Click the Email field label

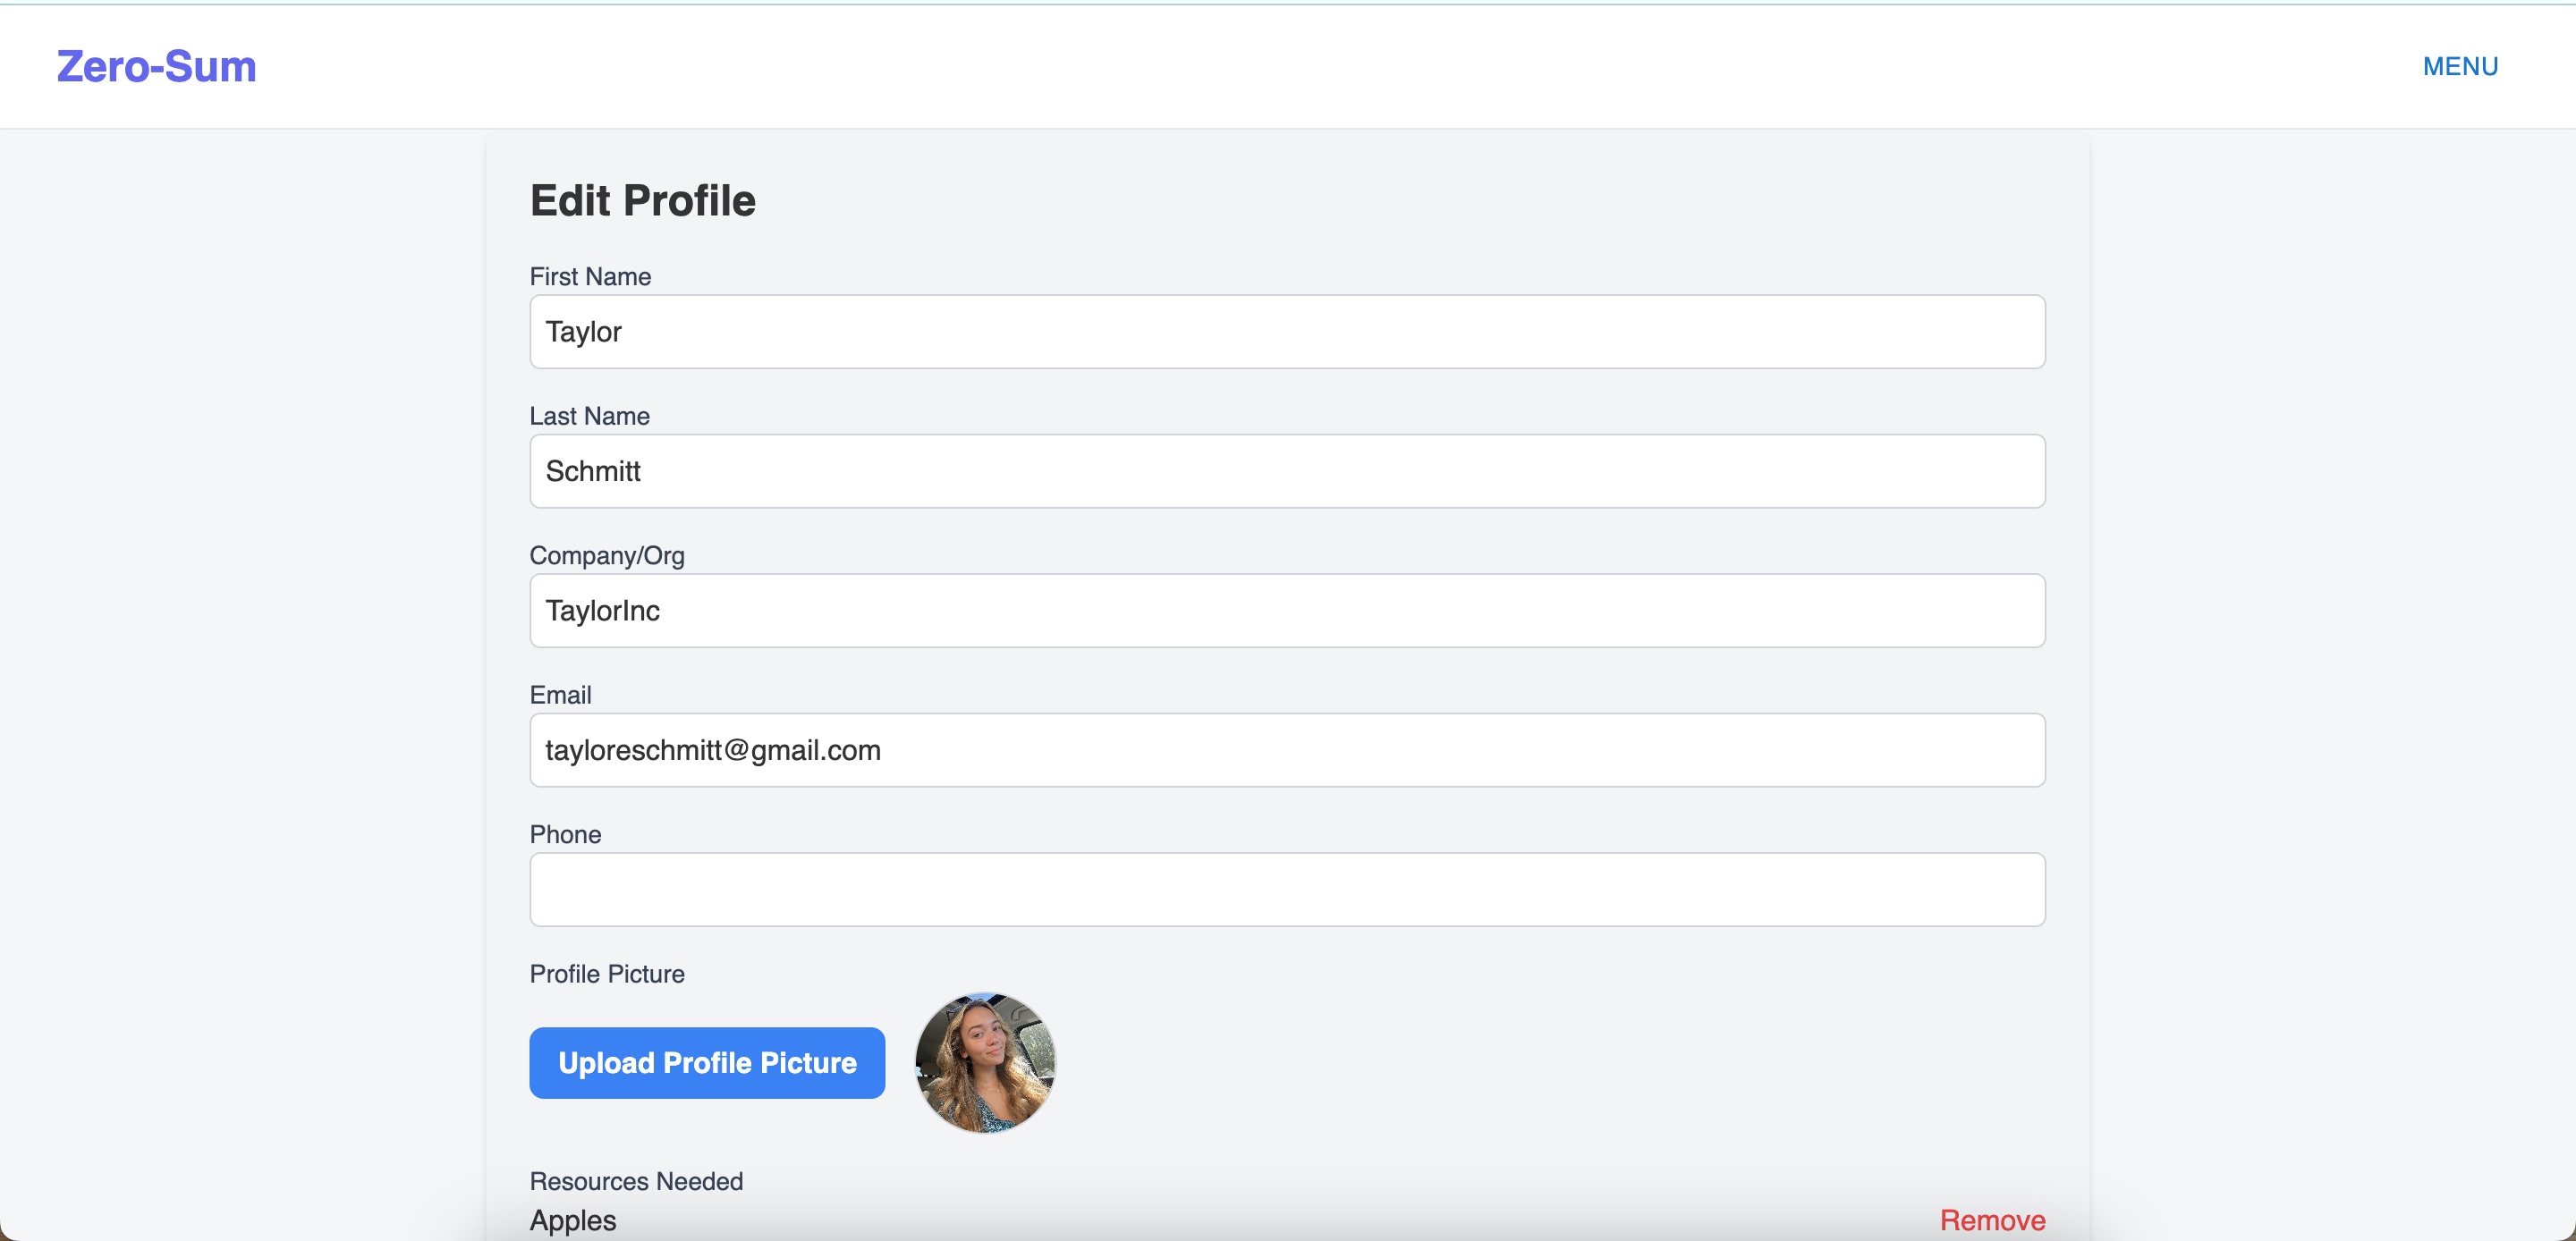(x=560, y=695)
